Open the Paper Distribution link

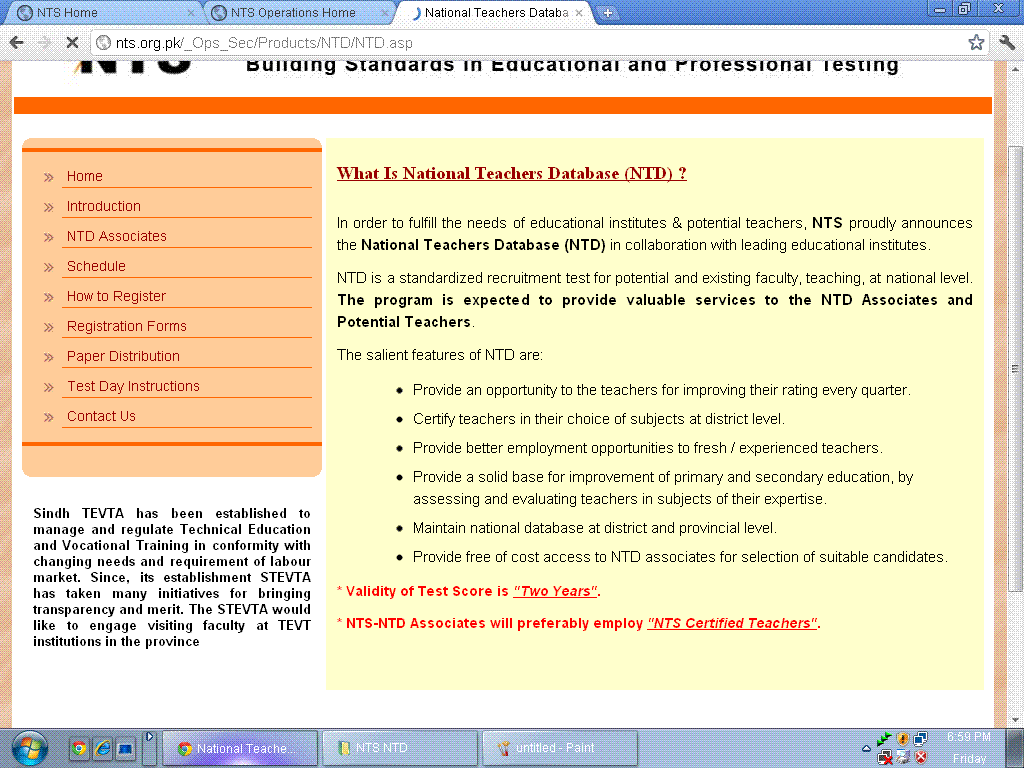point(123,357)
